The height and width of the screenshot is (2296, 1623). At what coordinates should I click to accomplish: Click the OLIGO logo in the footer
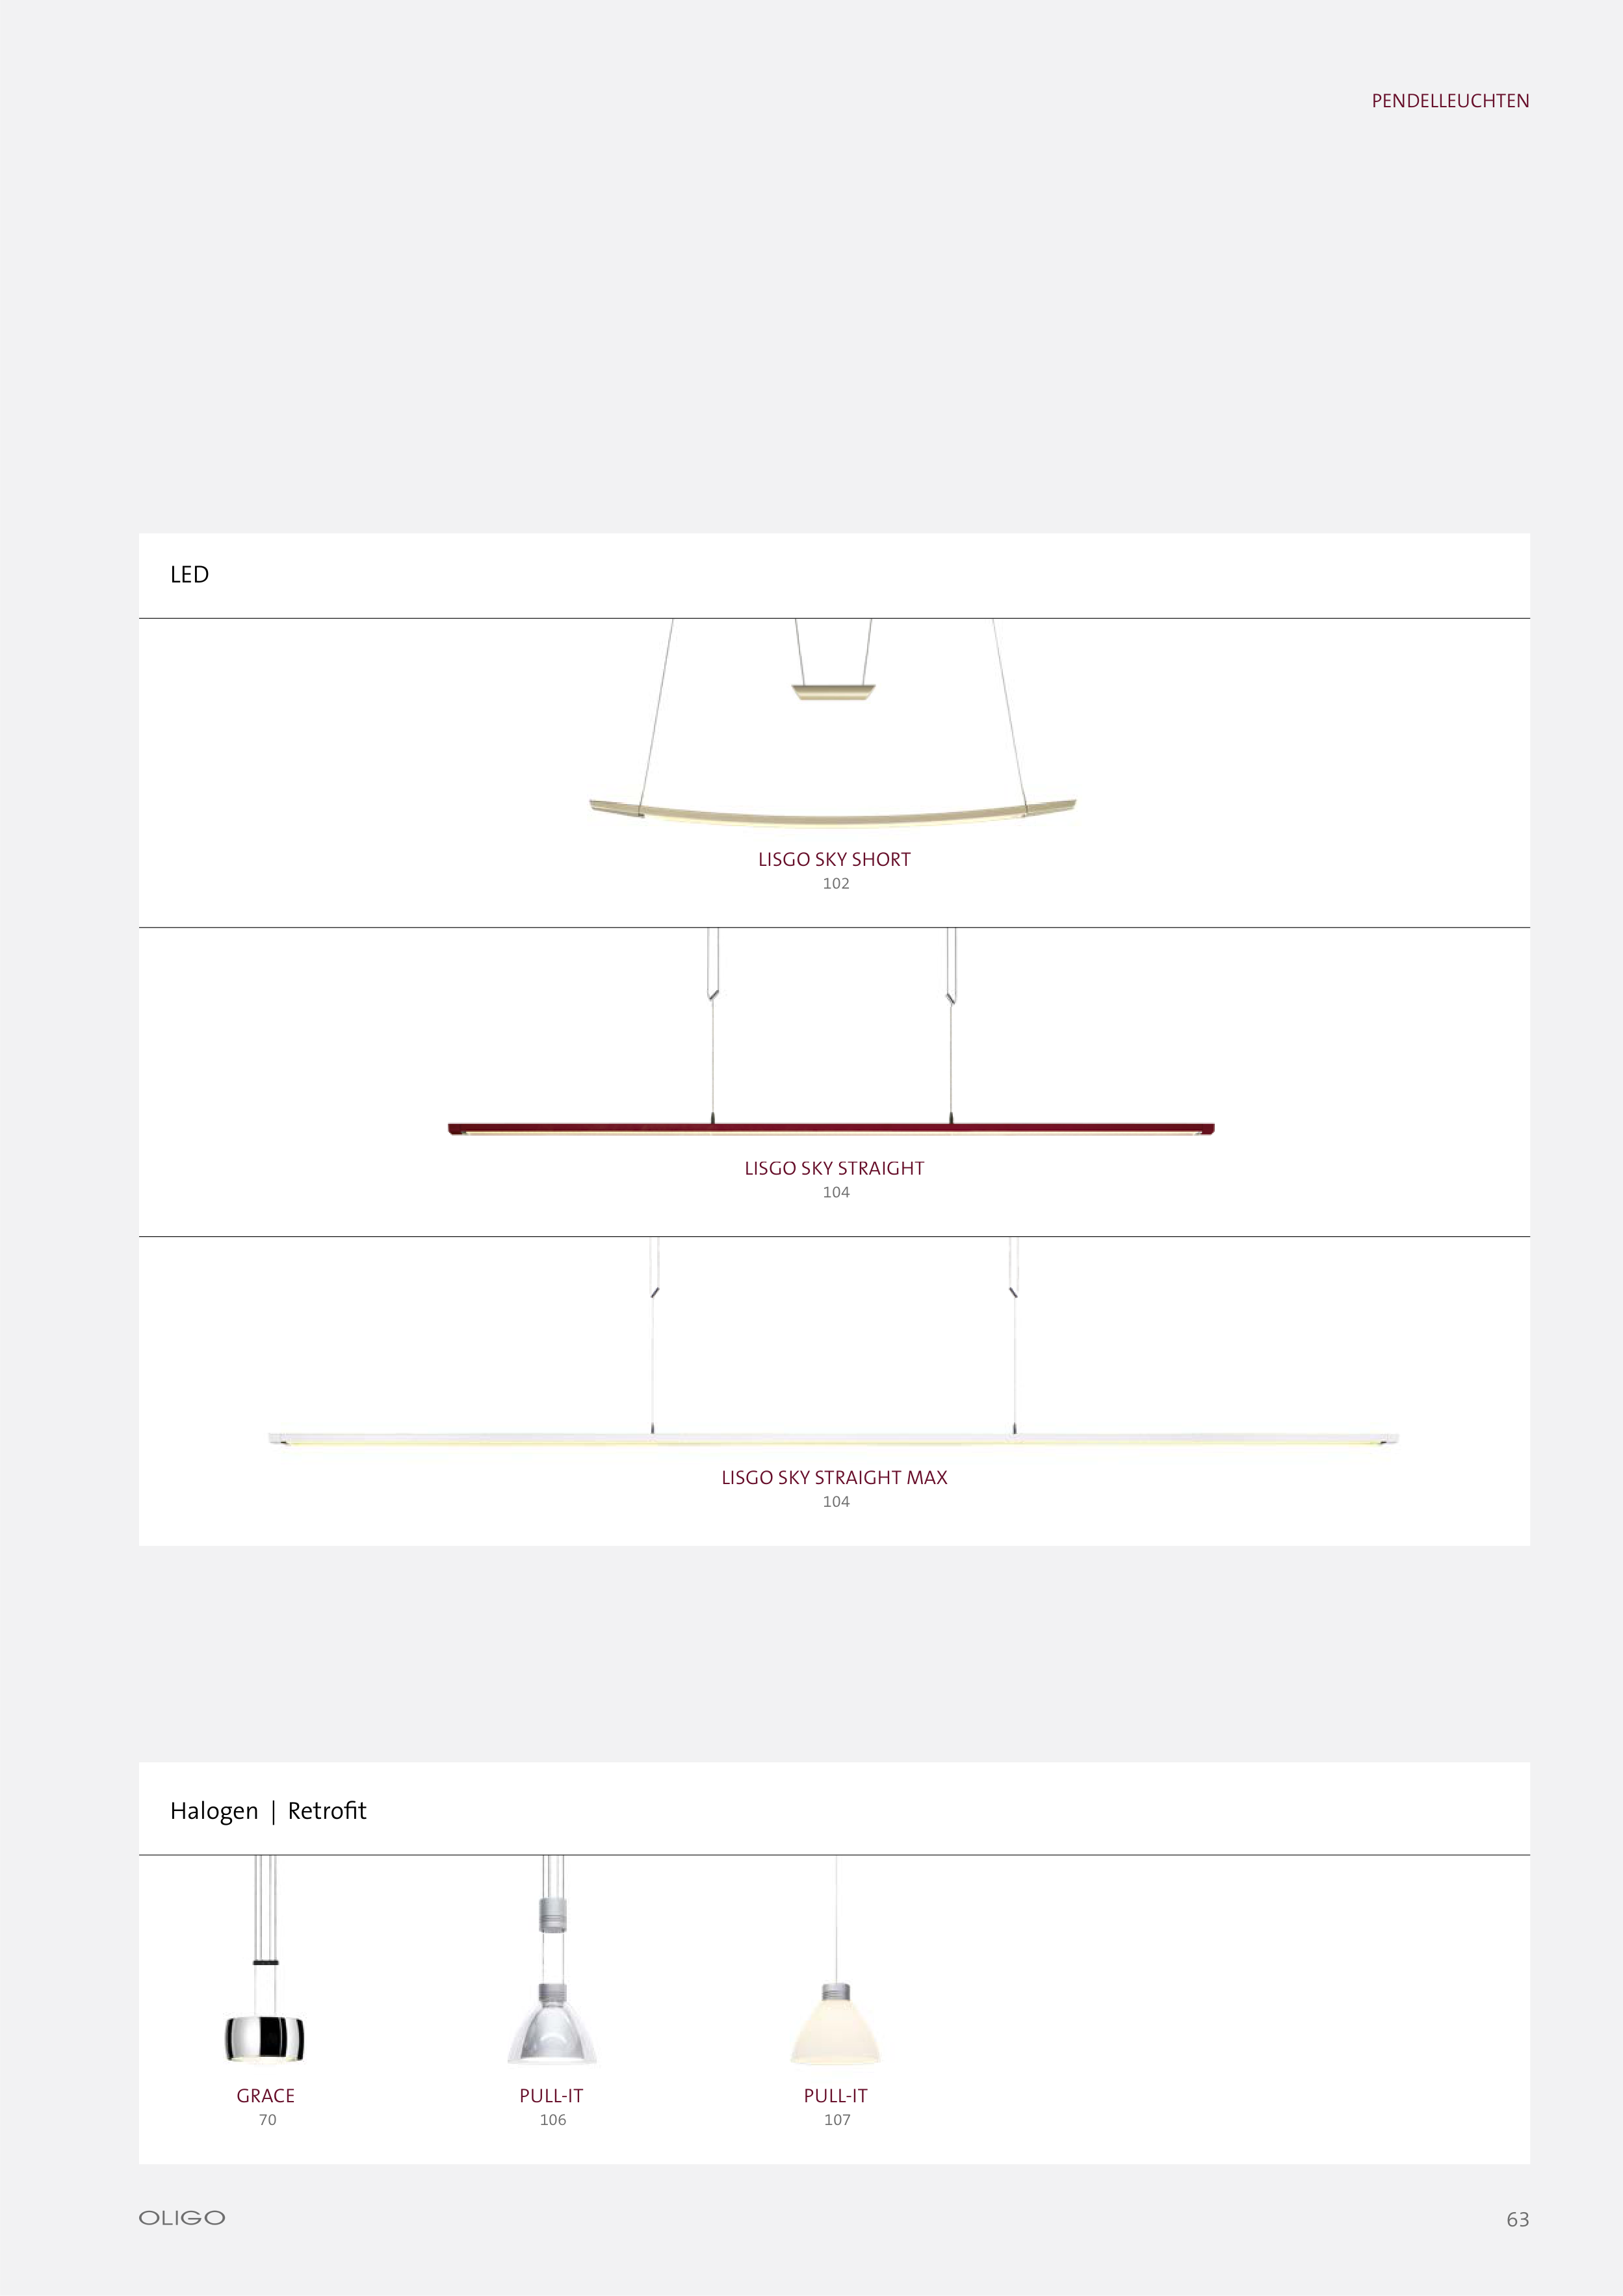tap(182, 2217)
